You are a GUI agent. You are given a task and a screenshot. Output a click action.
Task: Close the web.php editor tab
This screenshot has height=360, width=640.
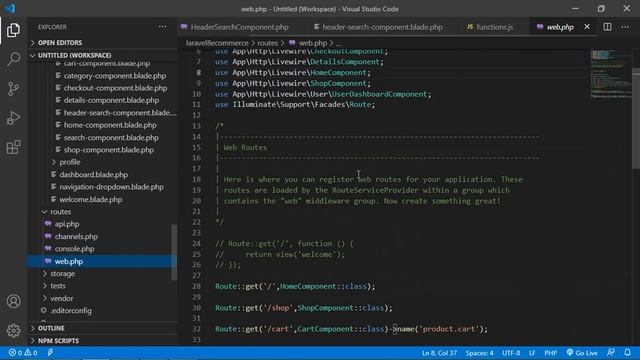(587, 27)
